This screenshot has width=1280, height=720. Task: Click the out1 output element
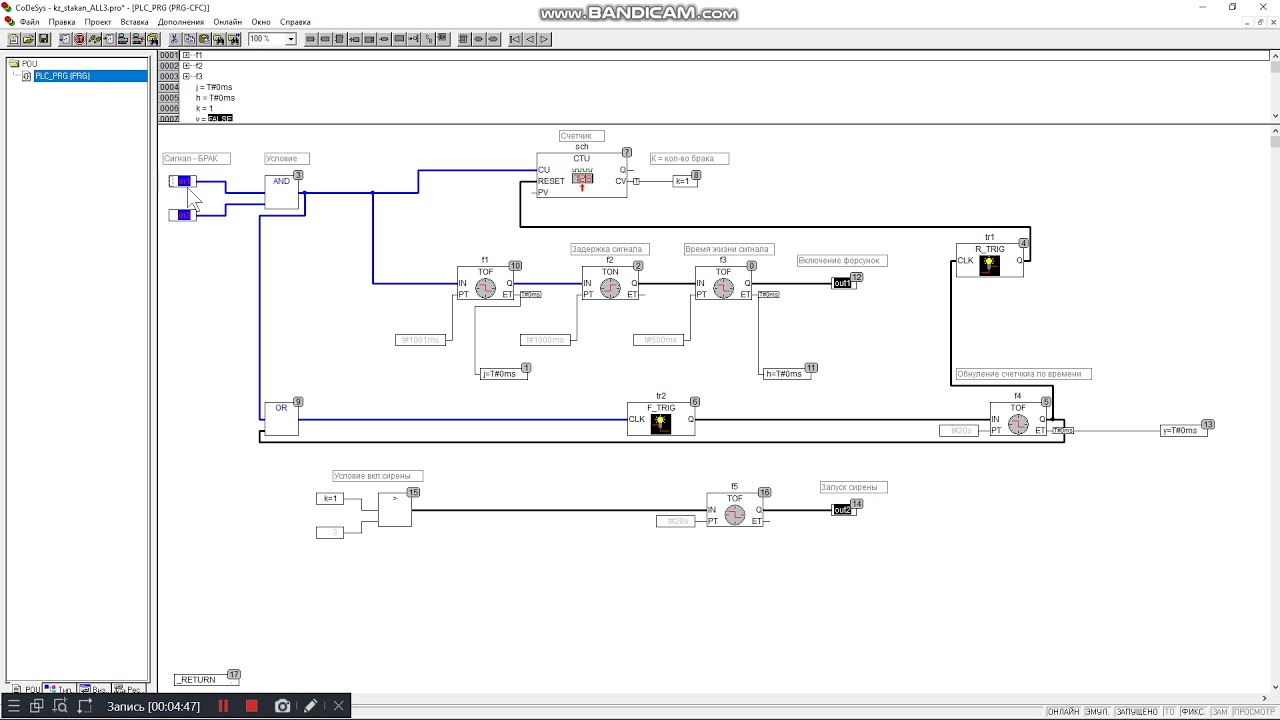pyautogui.click(x=842, y=283)
